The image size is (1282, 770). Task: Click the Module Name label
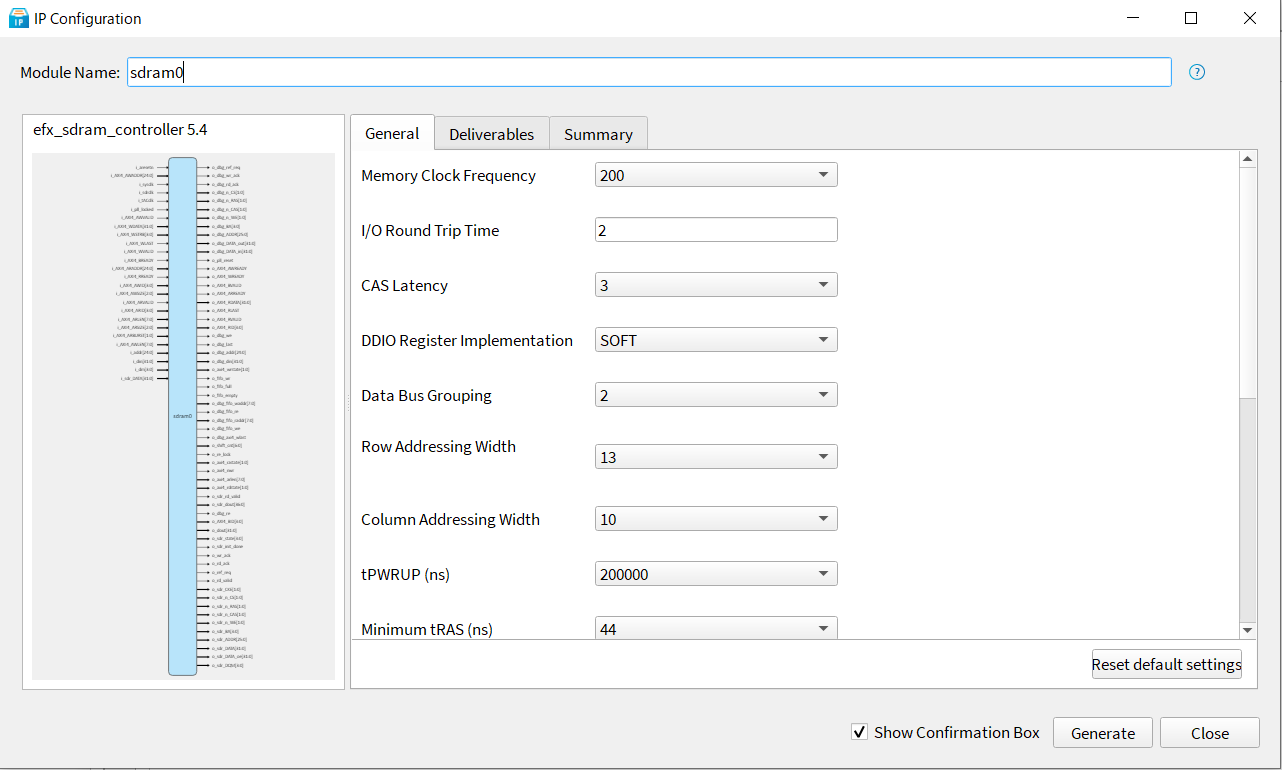click(x=70, y=72)
